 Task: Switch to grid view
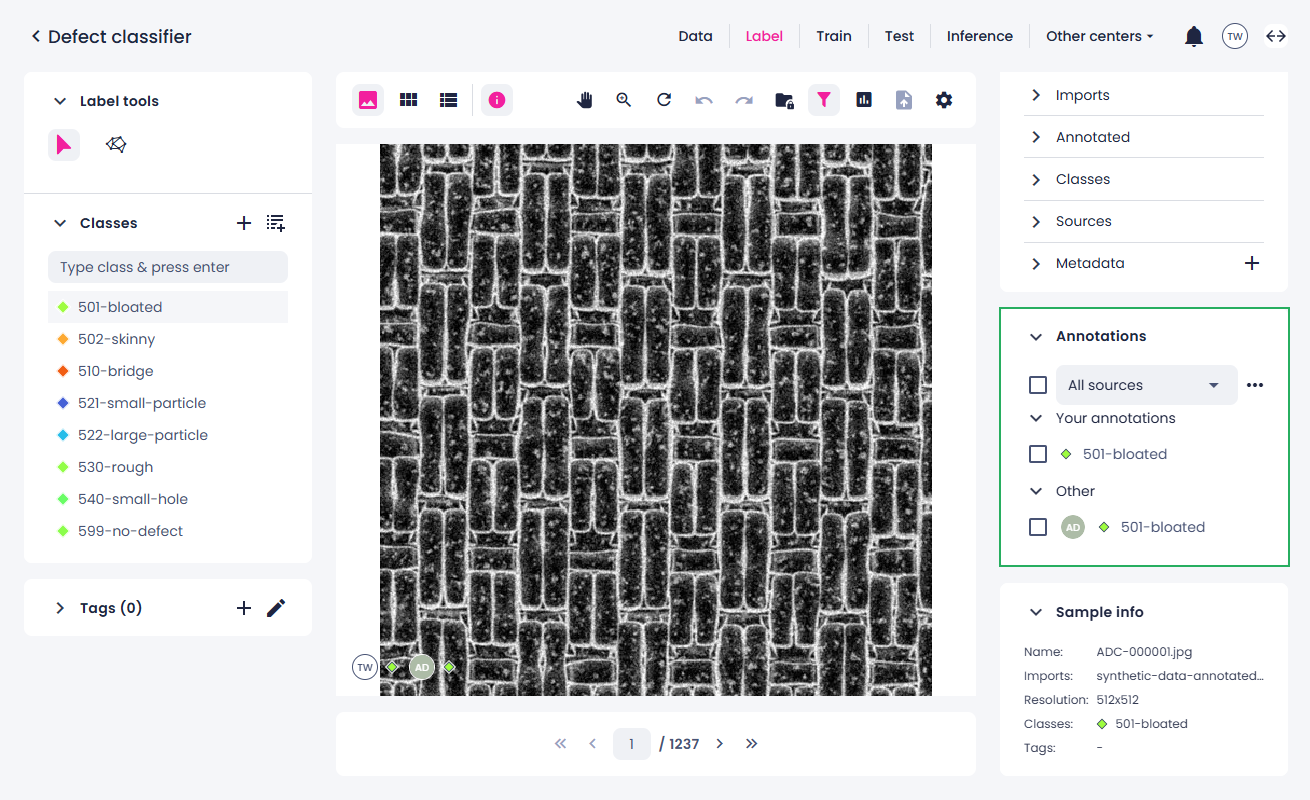408,100
